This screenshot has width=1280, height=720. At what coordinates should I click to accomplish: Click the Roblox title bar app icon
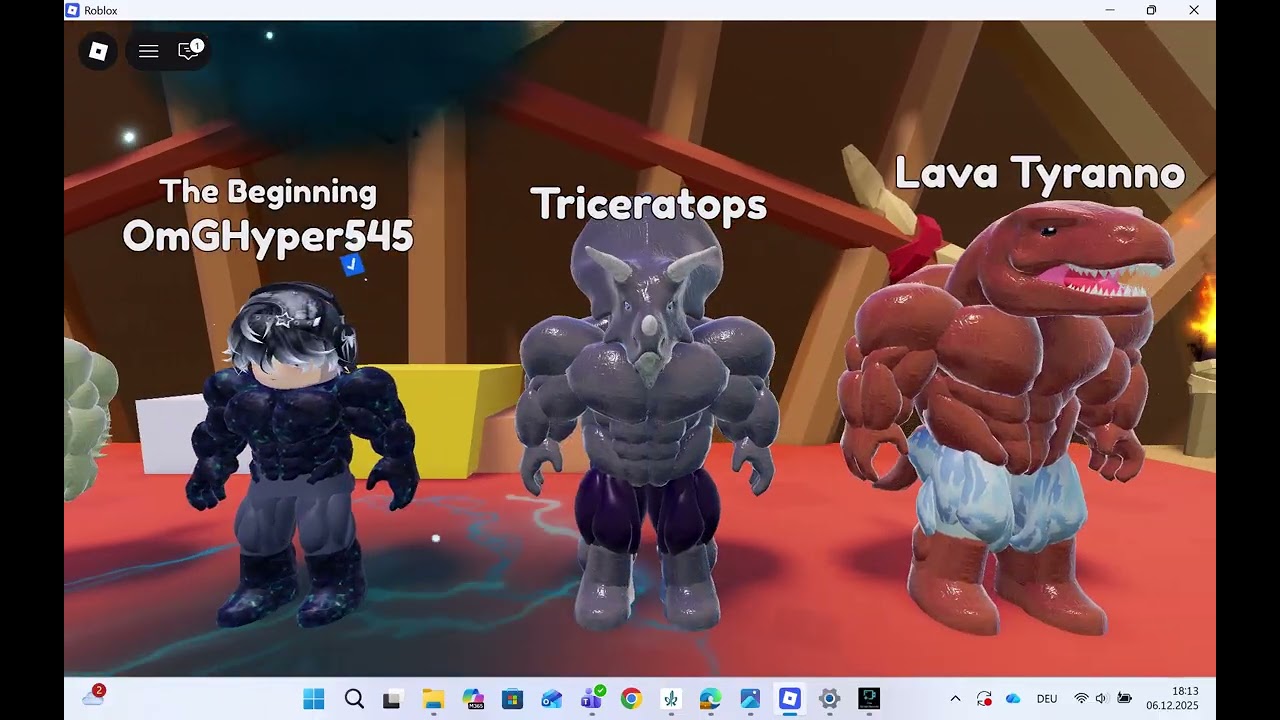pos(72,10)
